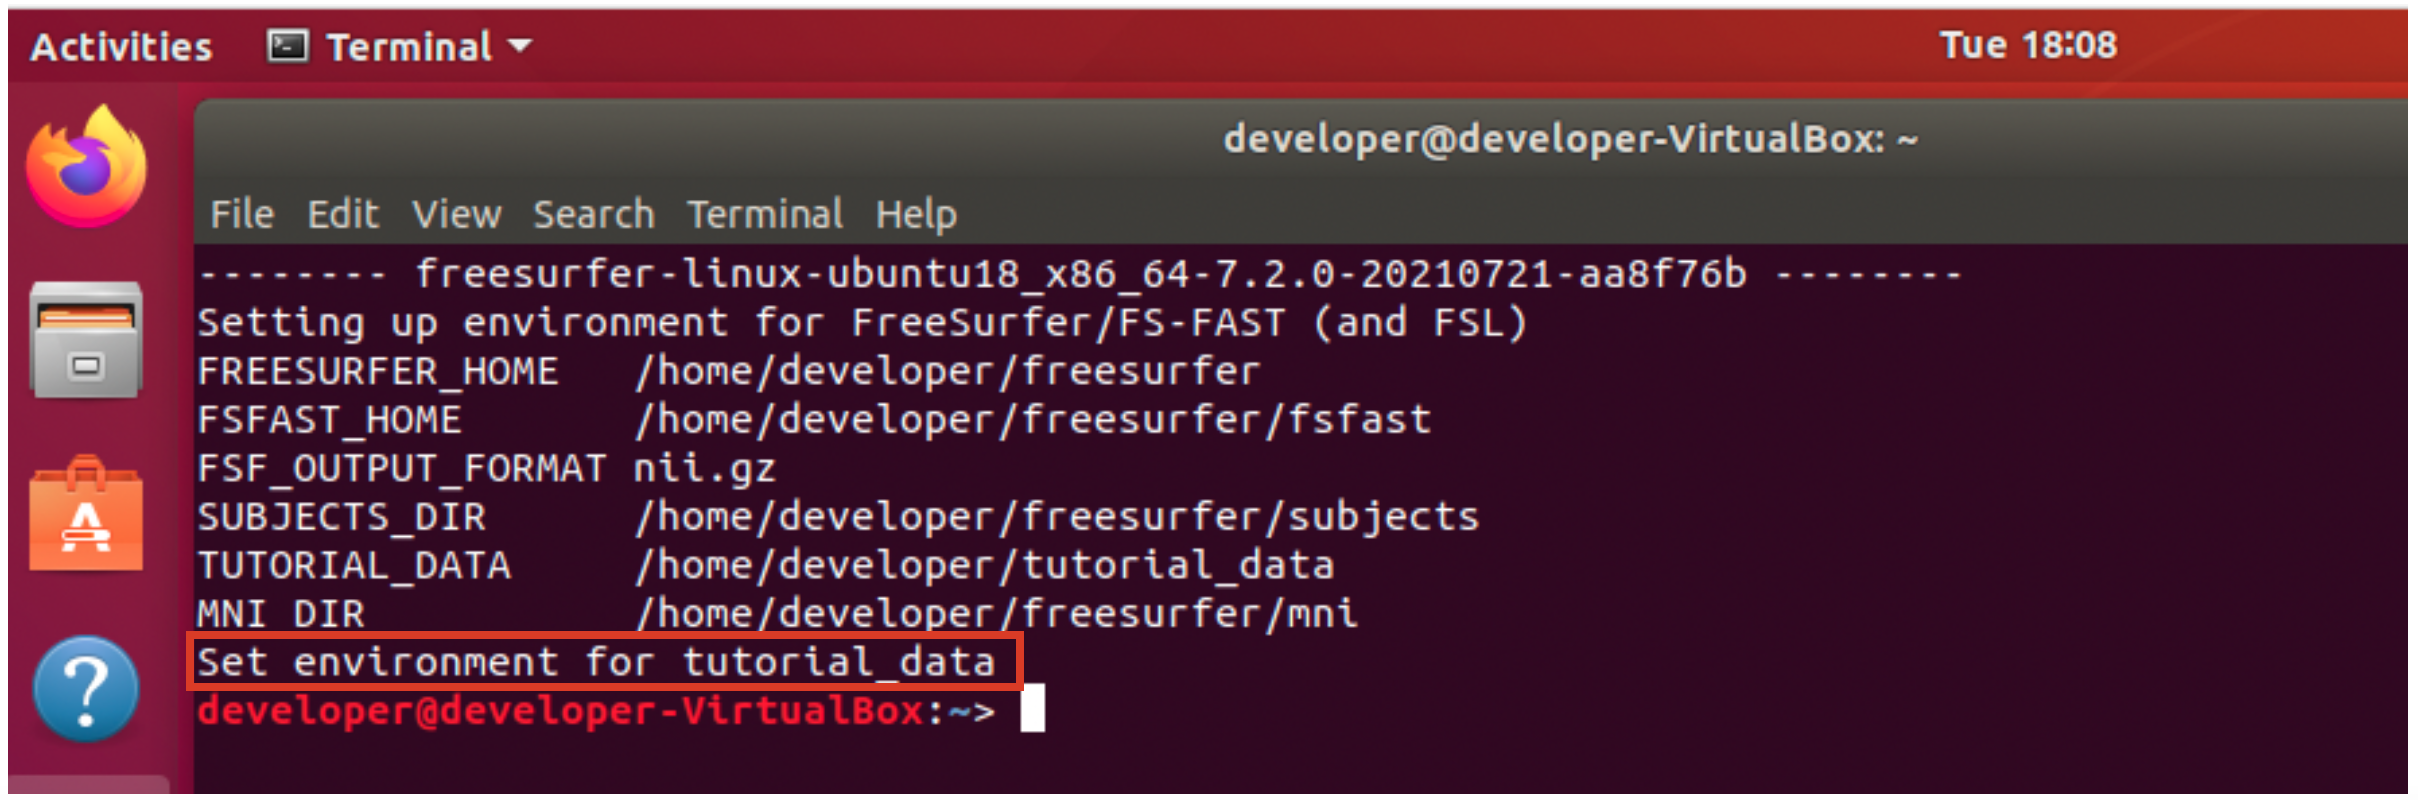The image size is (2418, 800).
Task: Click the 'Set environment for tutorial_data' line
Action: pos(596,662)
